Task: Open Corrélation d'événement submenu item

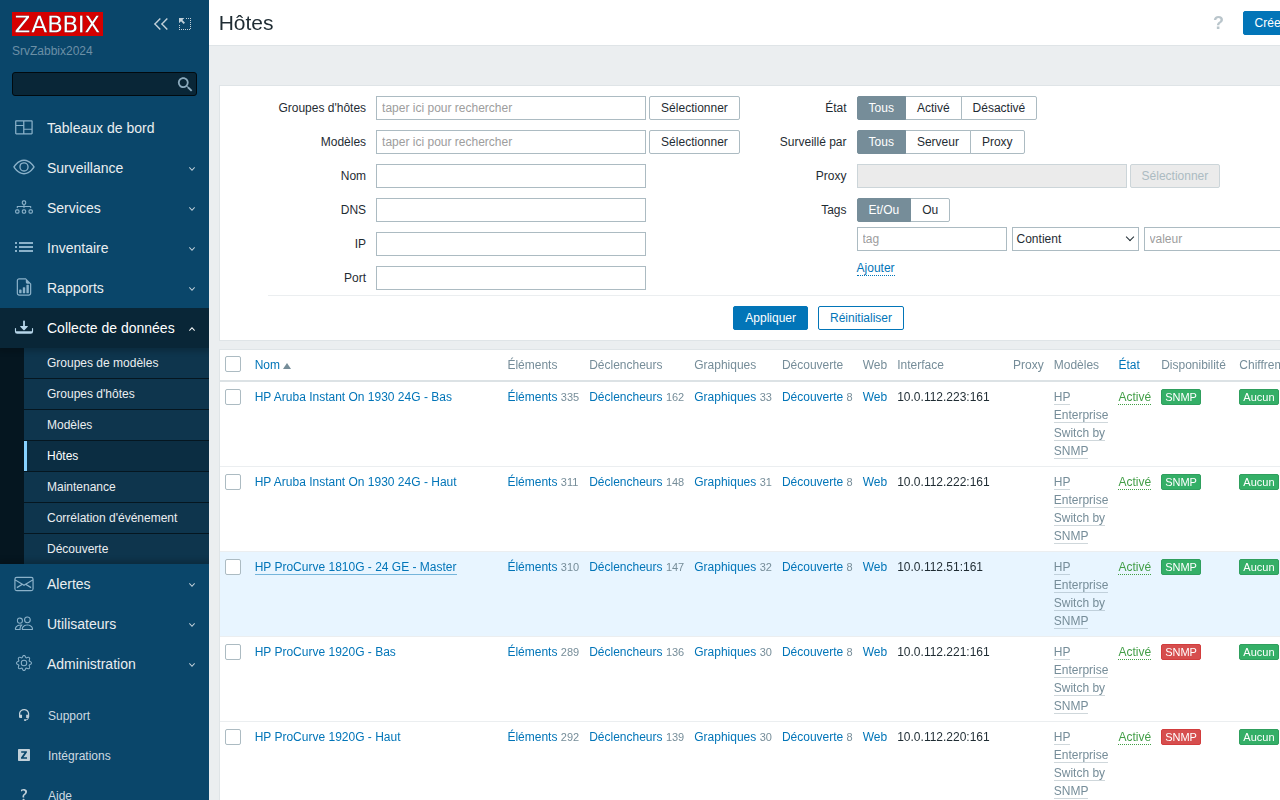Action: coord(116,518)
